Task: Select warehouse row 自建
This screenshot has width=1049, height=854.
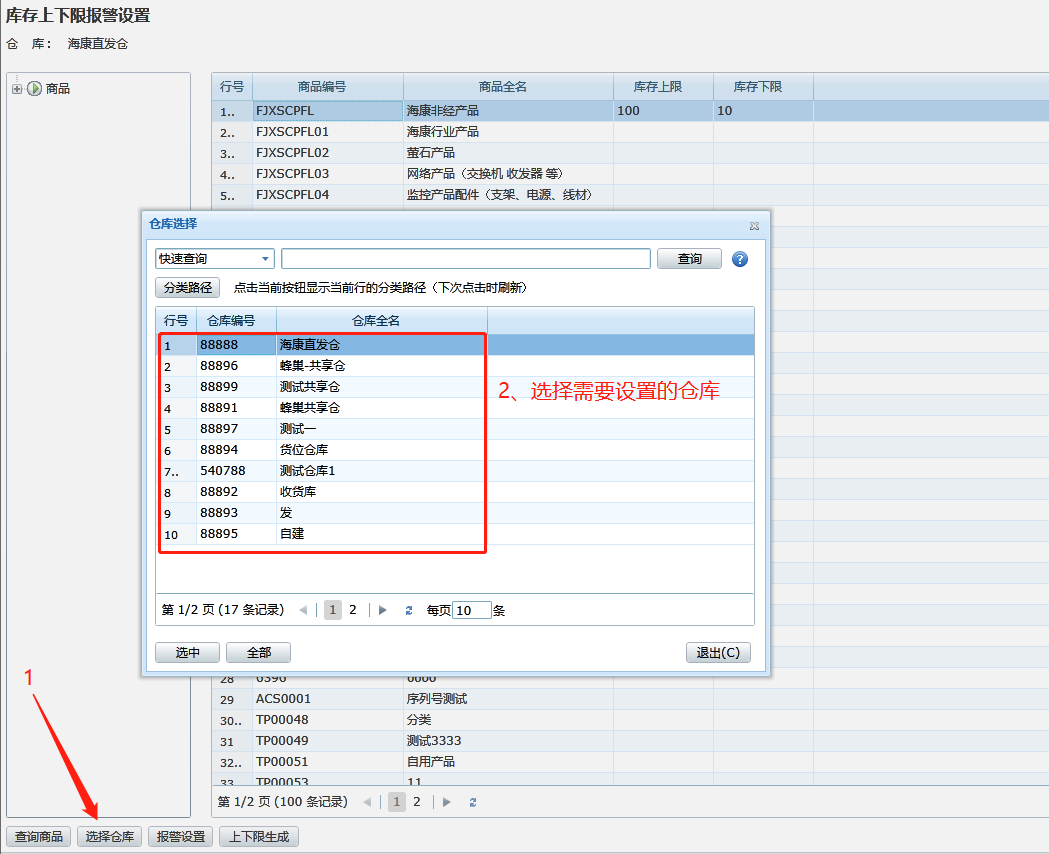Action: [455, 534]
